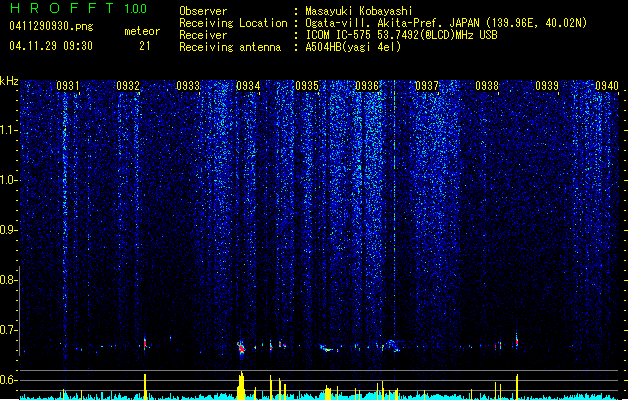This screenshot has height=400, width=629.
Task: Click the 0937 time marker
Action: click(427, 86)
